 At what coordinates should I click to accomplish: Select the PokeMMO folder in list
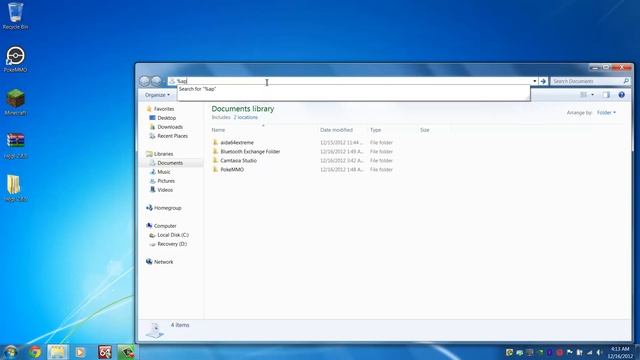232,169
